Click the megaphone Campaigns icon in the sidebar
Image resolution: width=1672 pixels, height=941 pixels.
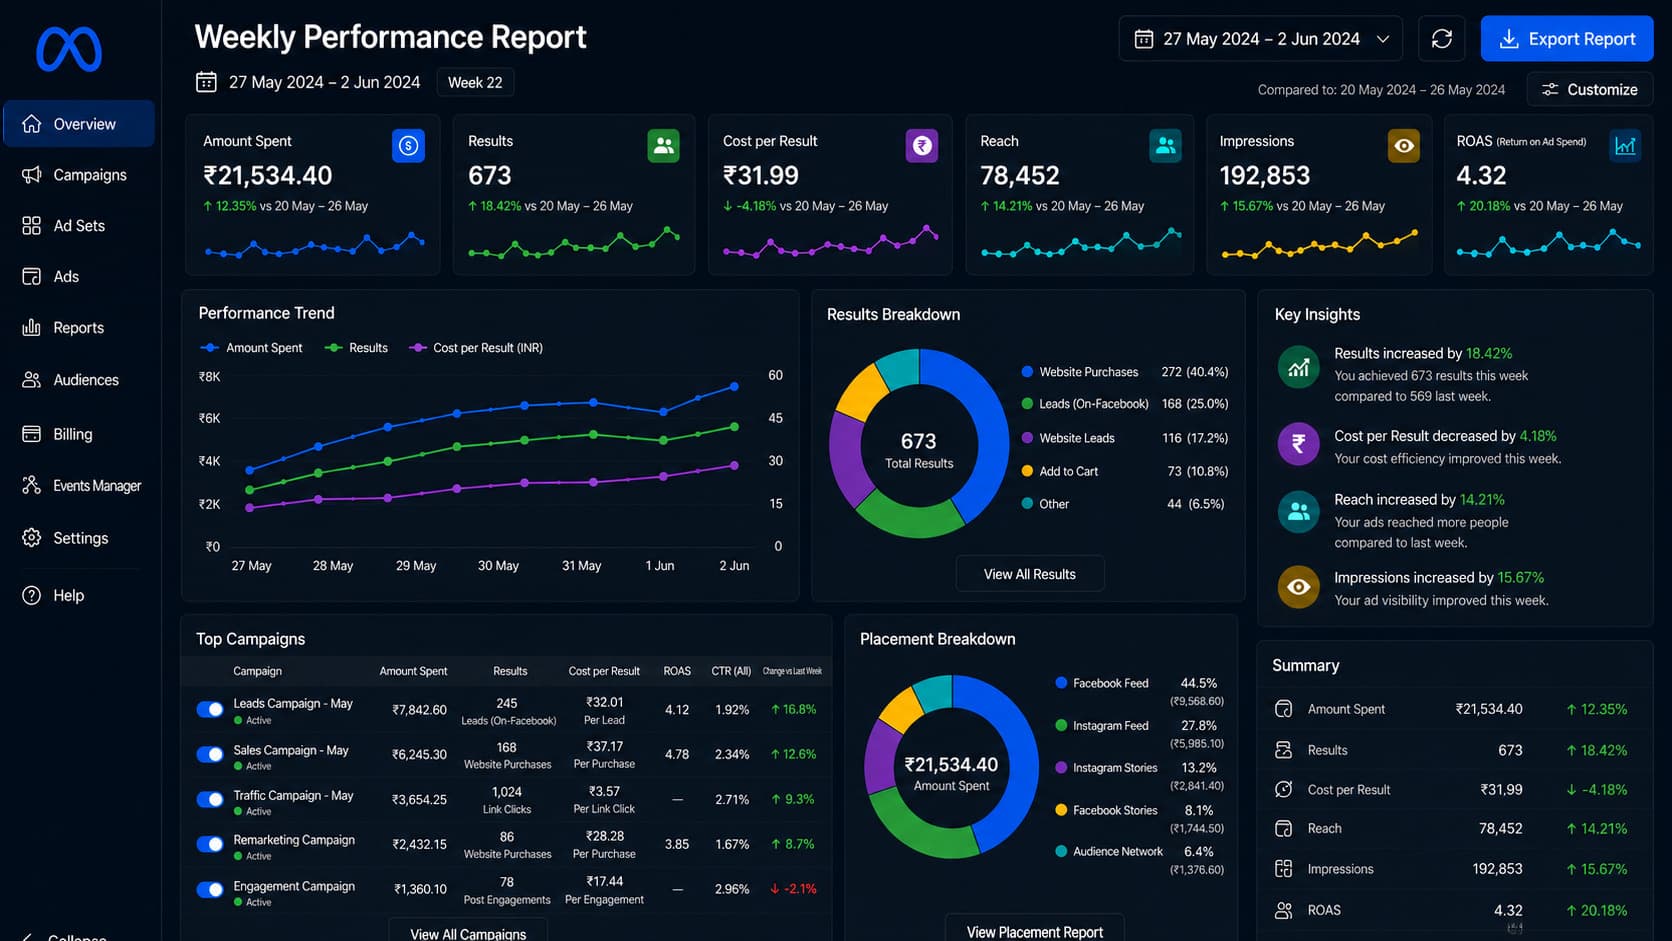32,175
